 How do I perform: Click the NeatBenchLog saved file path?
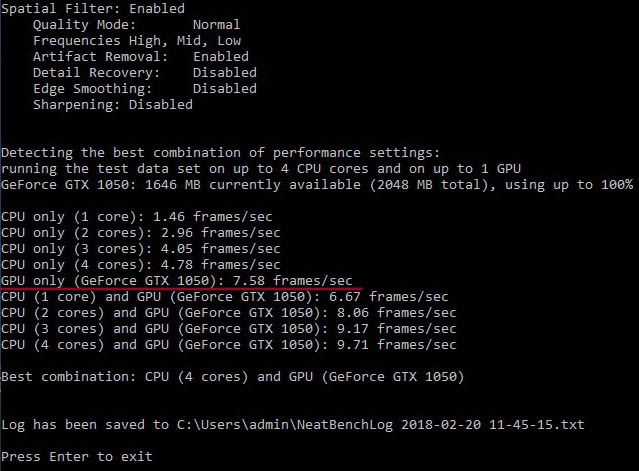point(381,425)
